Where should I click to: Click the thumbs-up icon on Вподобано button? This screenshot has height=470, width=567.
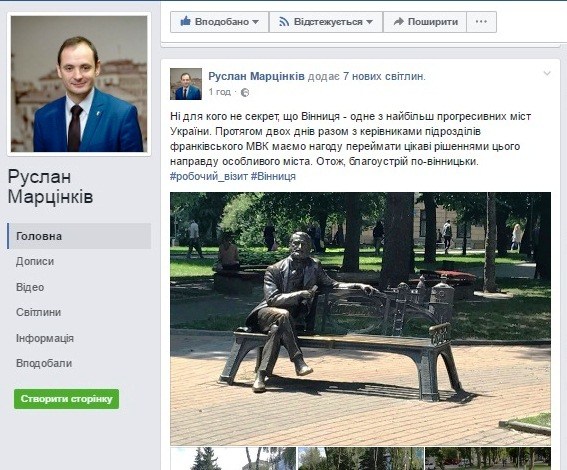coord(185,21)
